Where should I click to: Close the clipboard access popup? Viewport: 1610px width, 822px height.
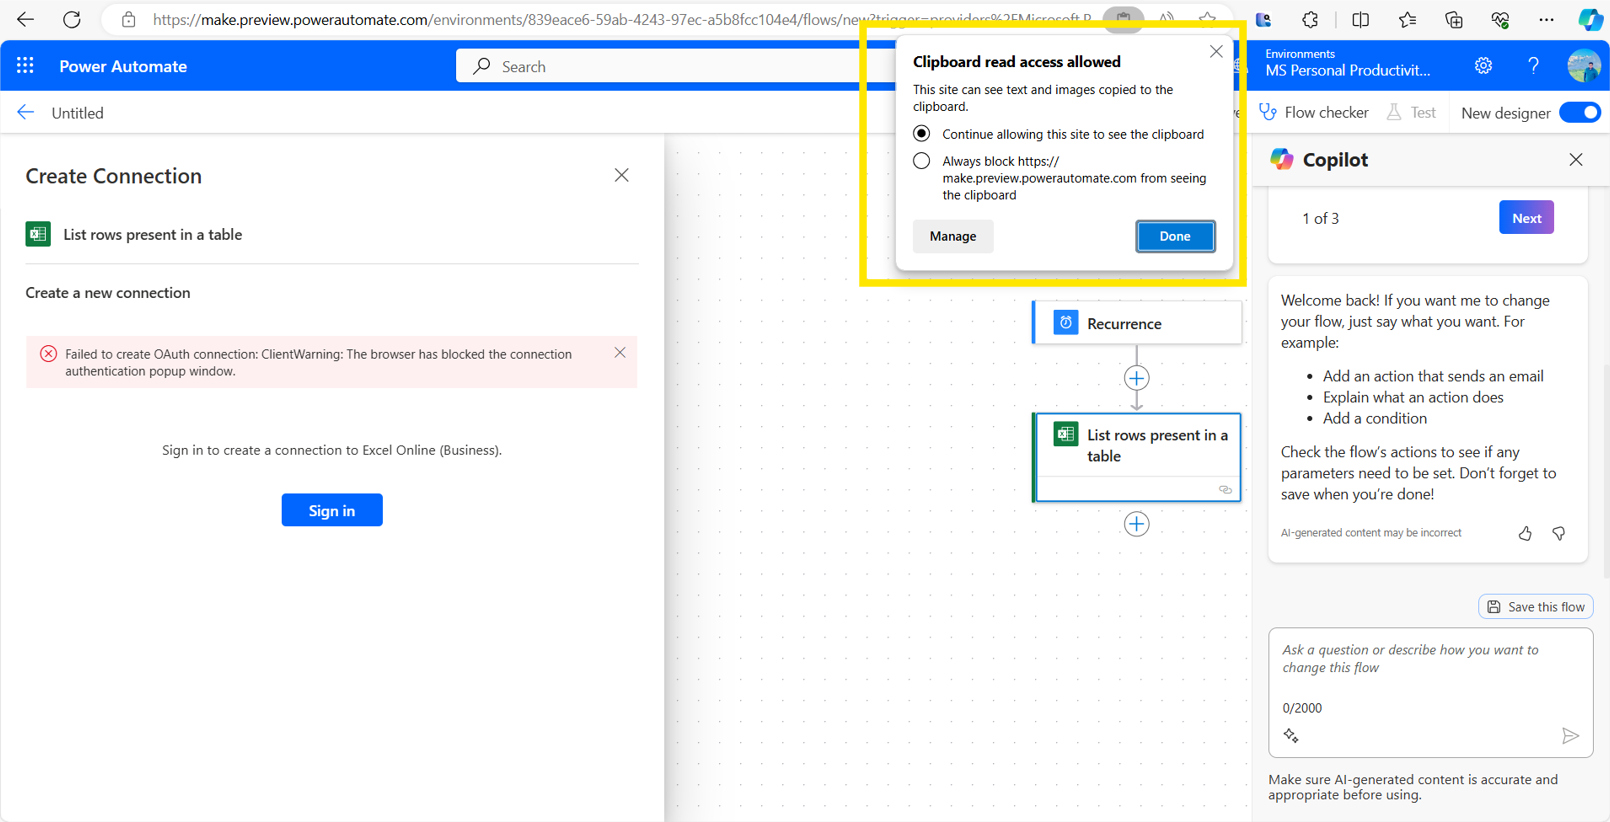pos(1216,51)
